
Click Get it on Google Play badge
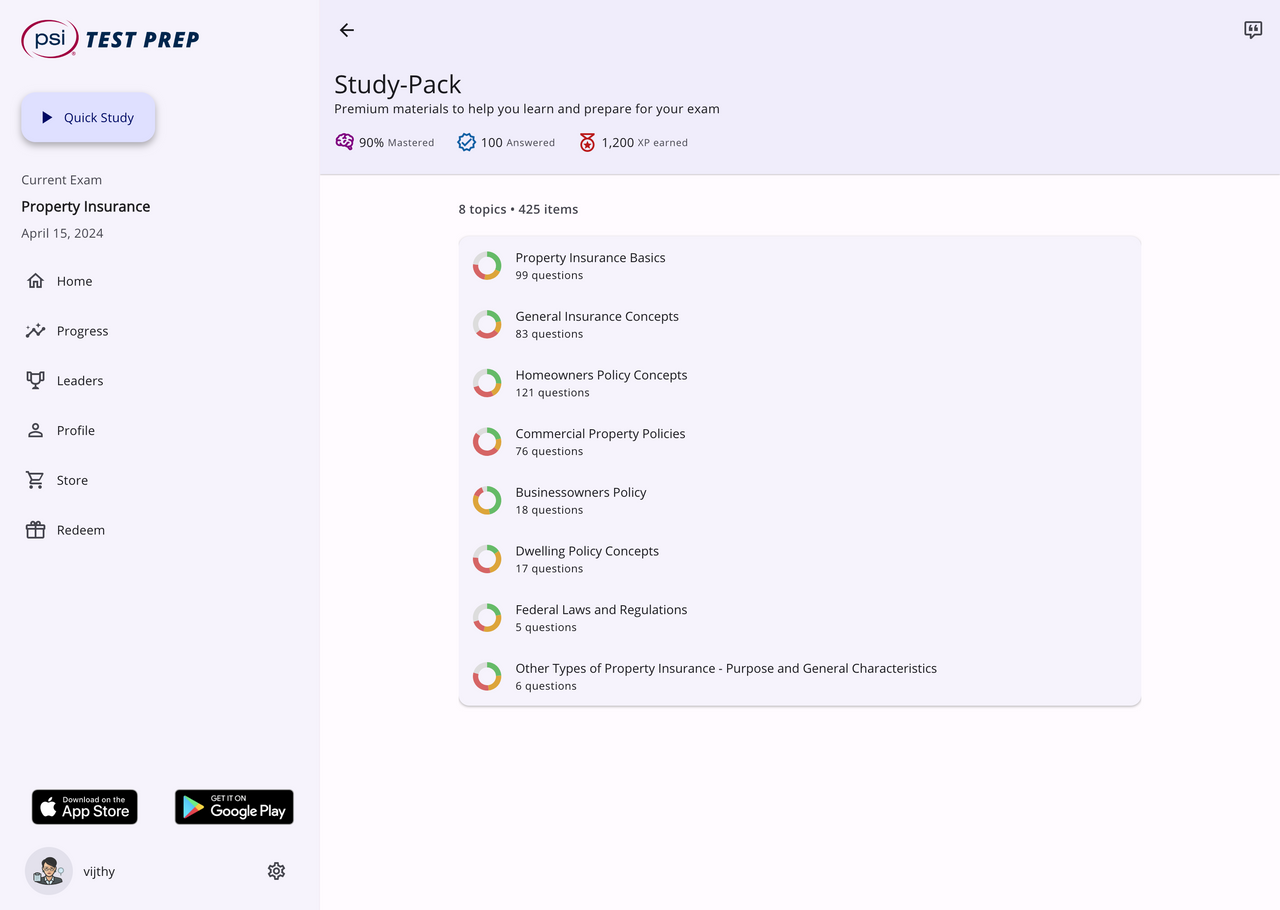pyautogui.click(x=234, y=807)
